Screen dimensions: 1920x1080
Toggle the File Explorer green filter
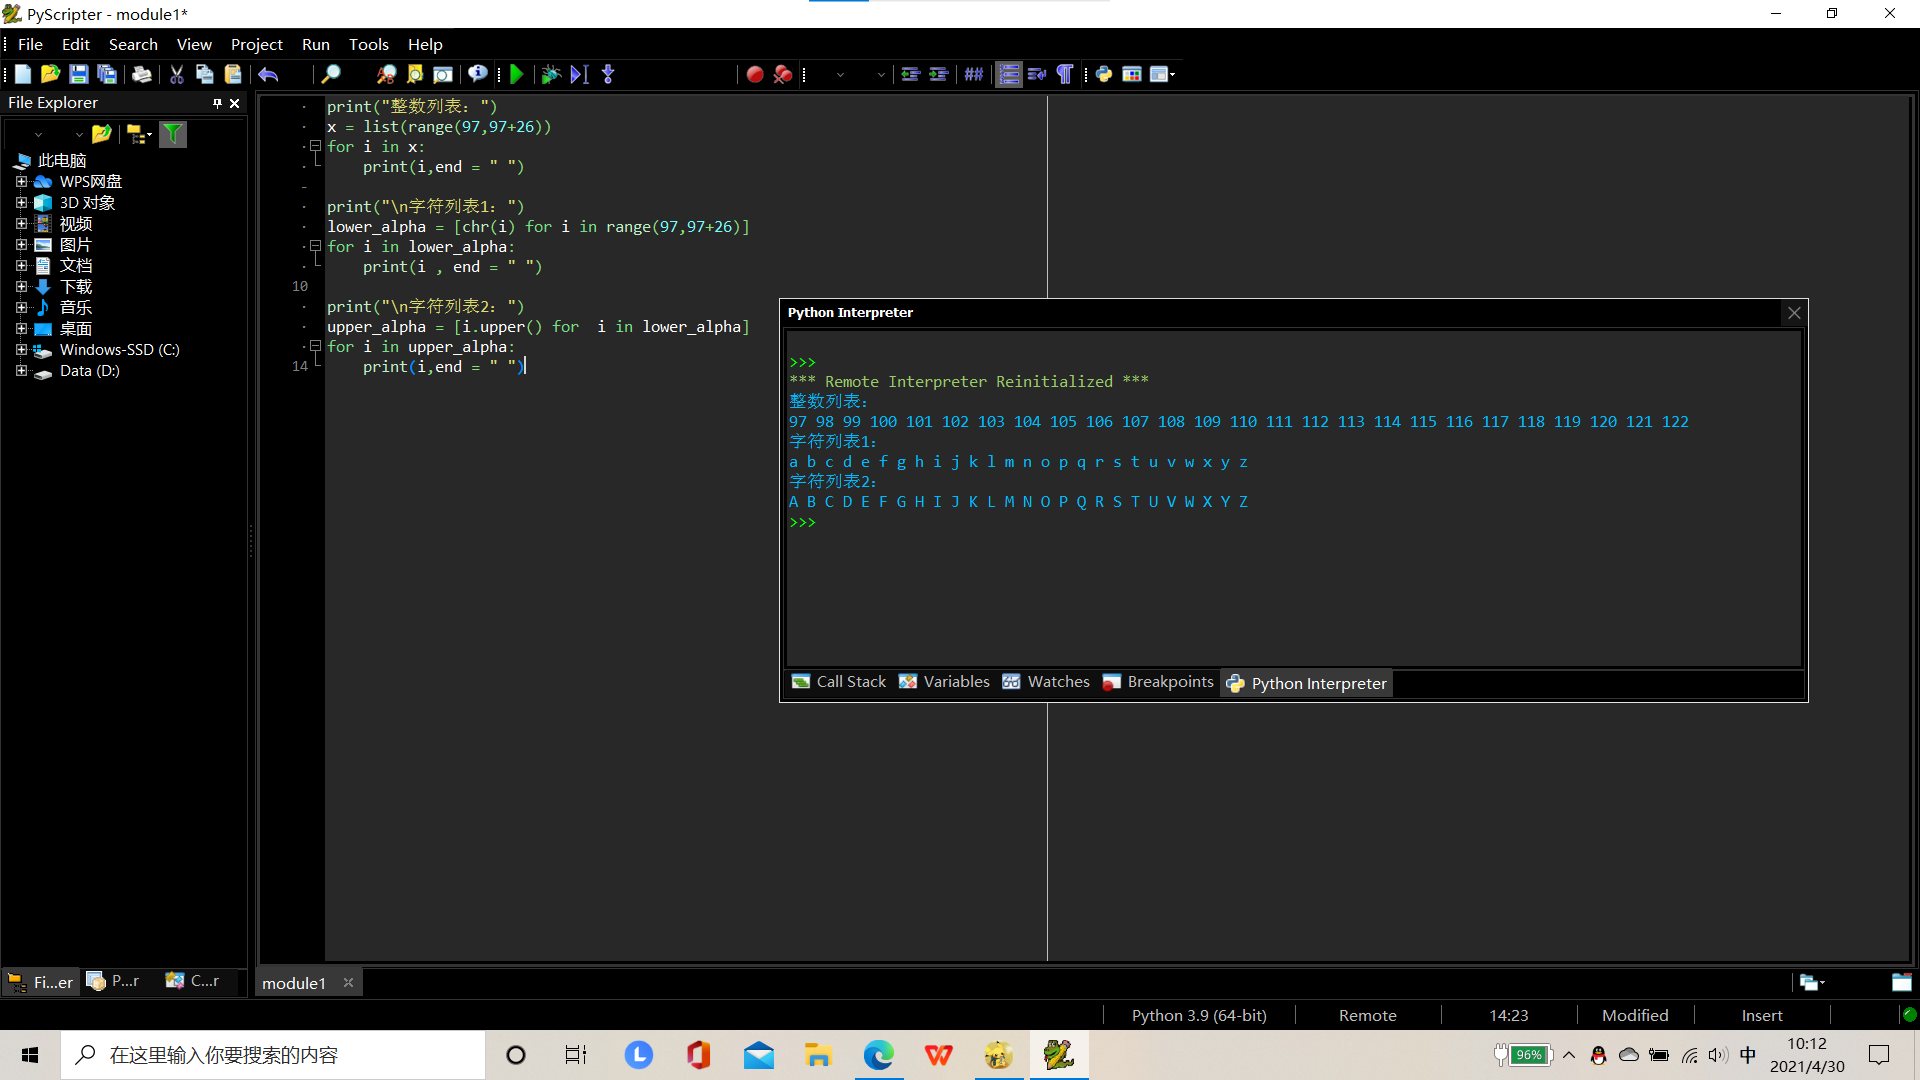(x=173, y=134)
